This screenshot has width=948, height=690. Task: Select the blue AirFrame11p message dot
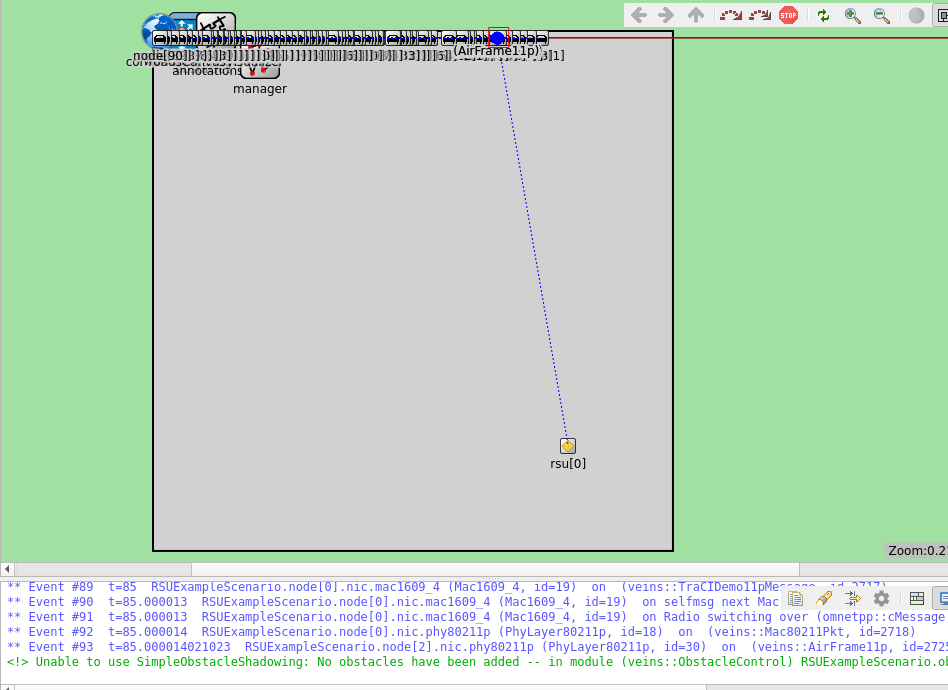click(498, 39)
